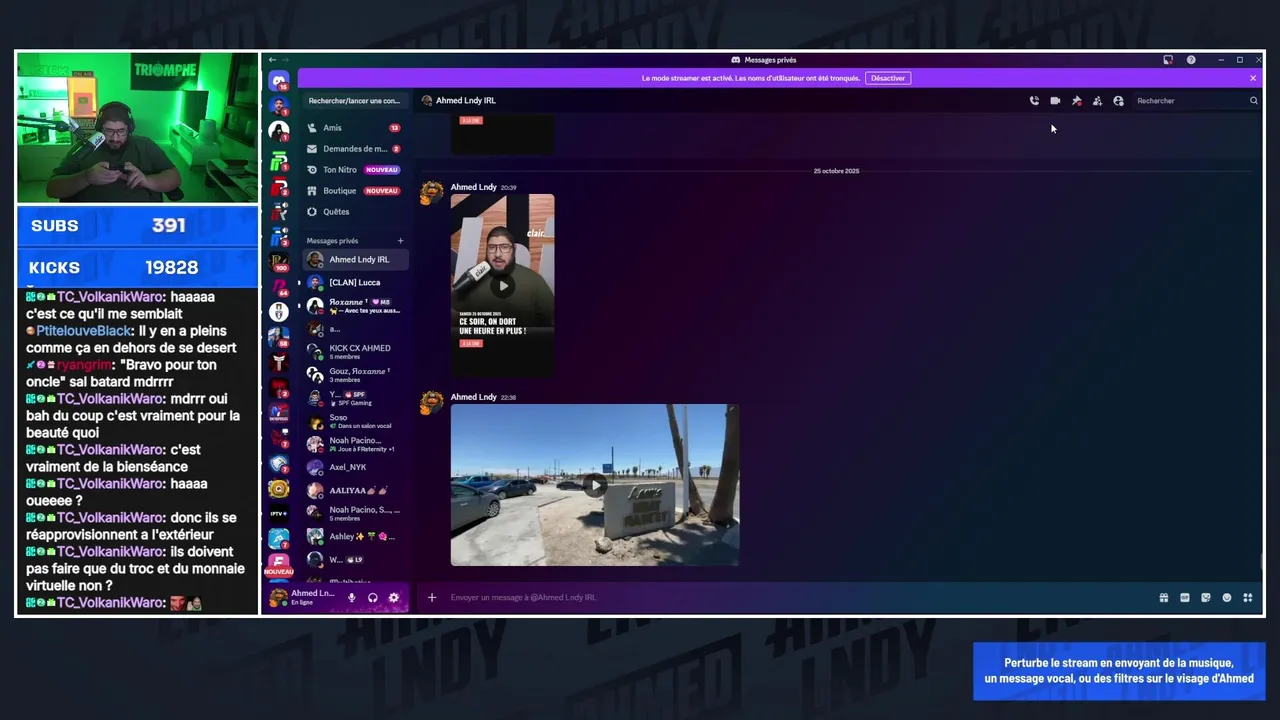This screenshot has width=1280, height=720.
Task: Deafen with the headphones icon
Action: click(372, 598)
